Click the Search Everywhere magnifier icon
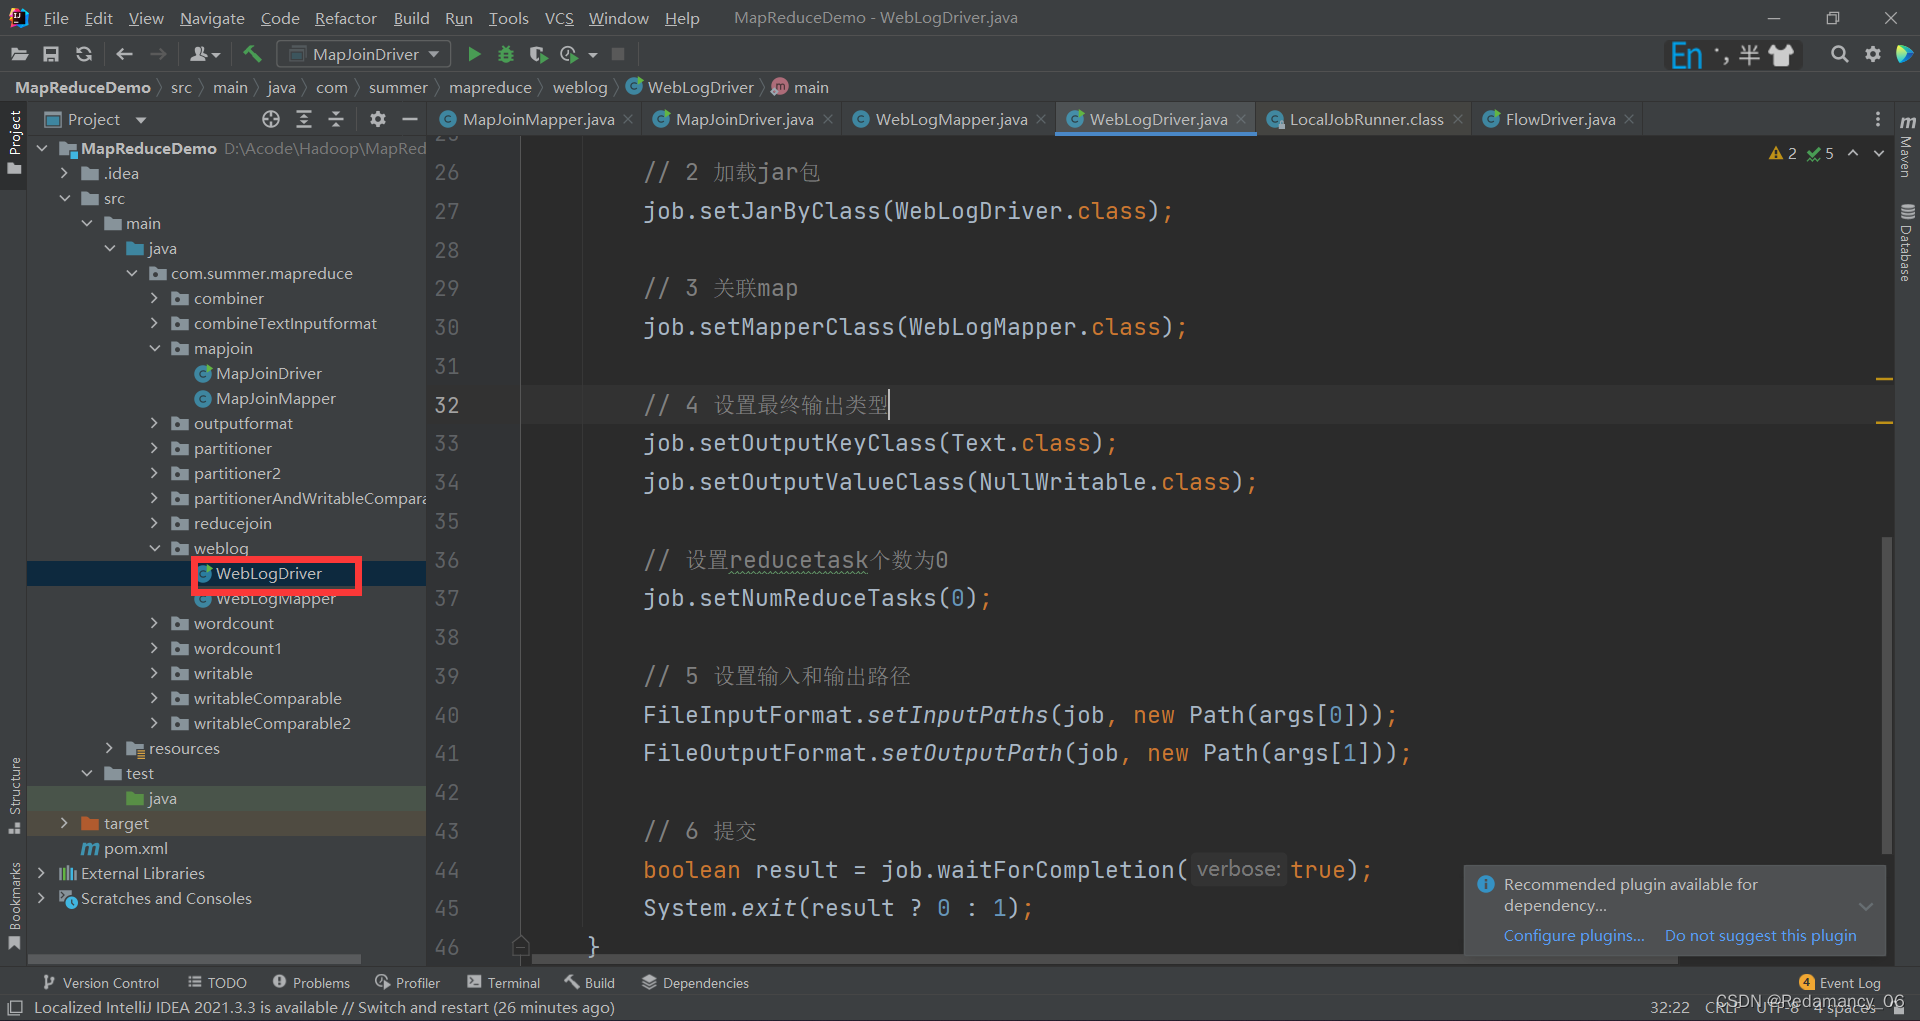The width and height of the screenshot is (1920, 1021). click(1839, 54)
